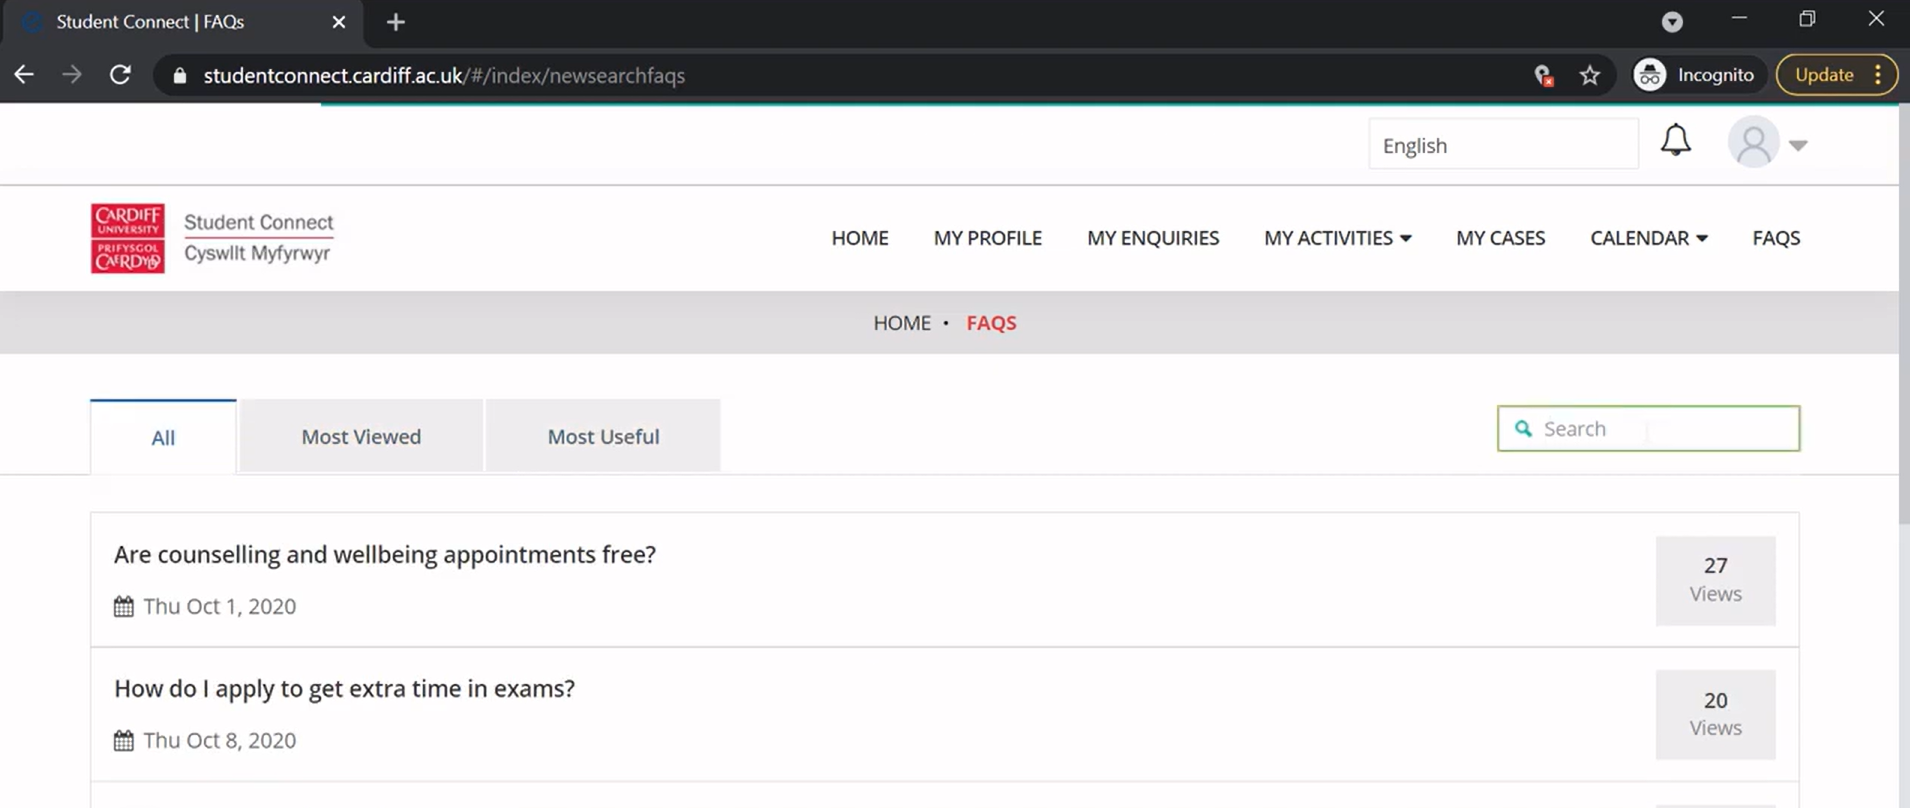Click the Home breadcrumb link

pos(901,323)
